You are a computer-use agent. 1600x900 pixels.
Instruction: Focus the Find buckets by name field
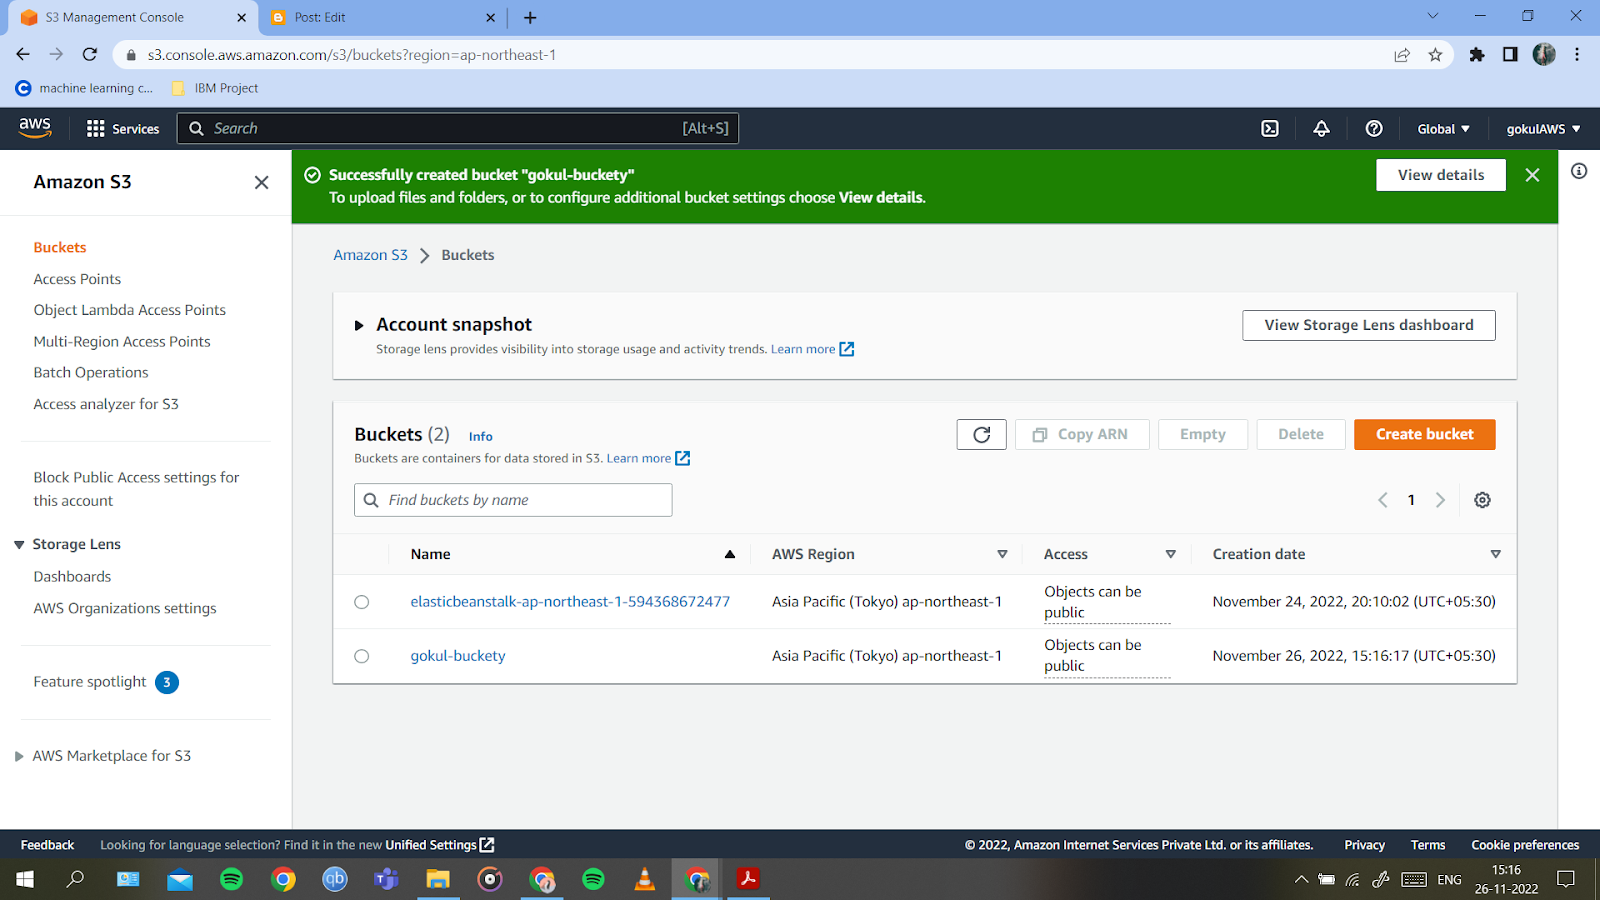pos(513,500)
